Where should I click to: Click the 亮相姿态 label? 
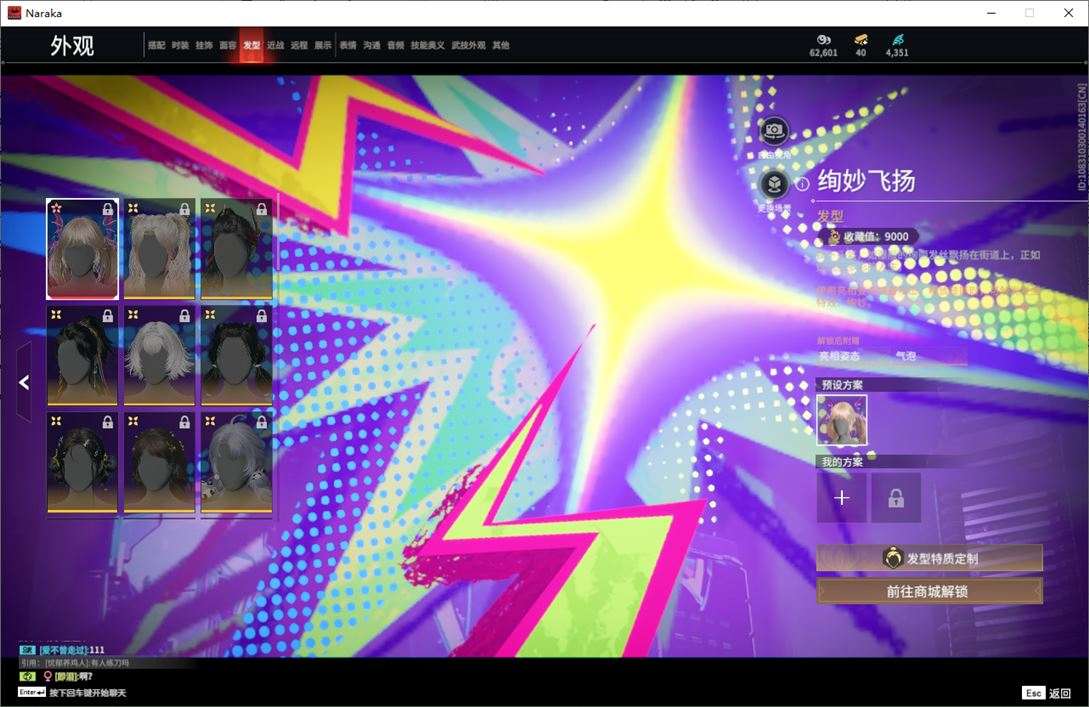tap(839, 356)
